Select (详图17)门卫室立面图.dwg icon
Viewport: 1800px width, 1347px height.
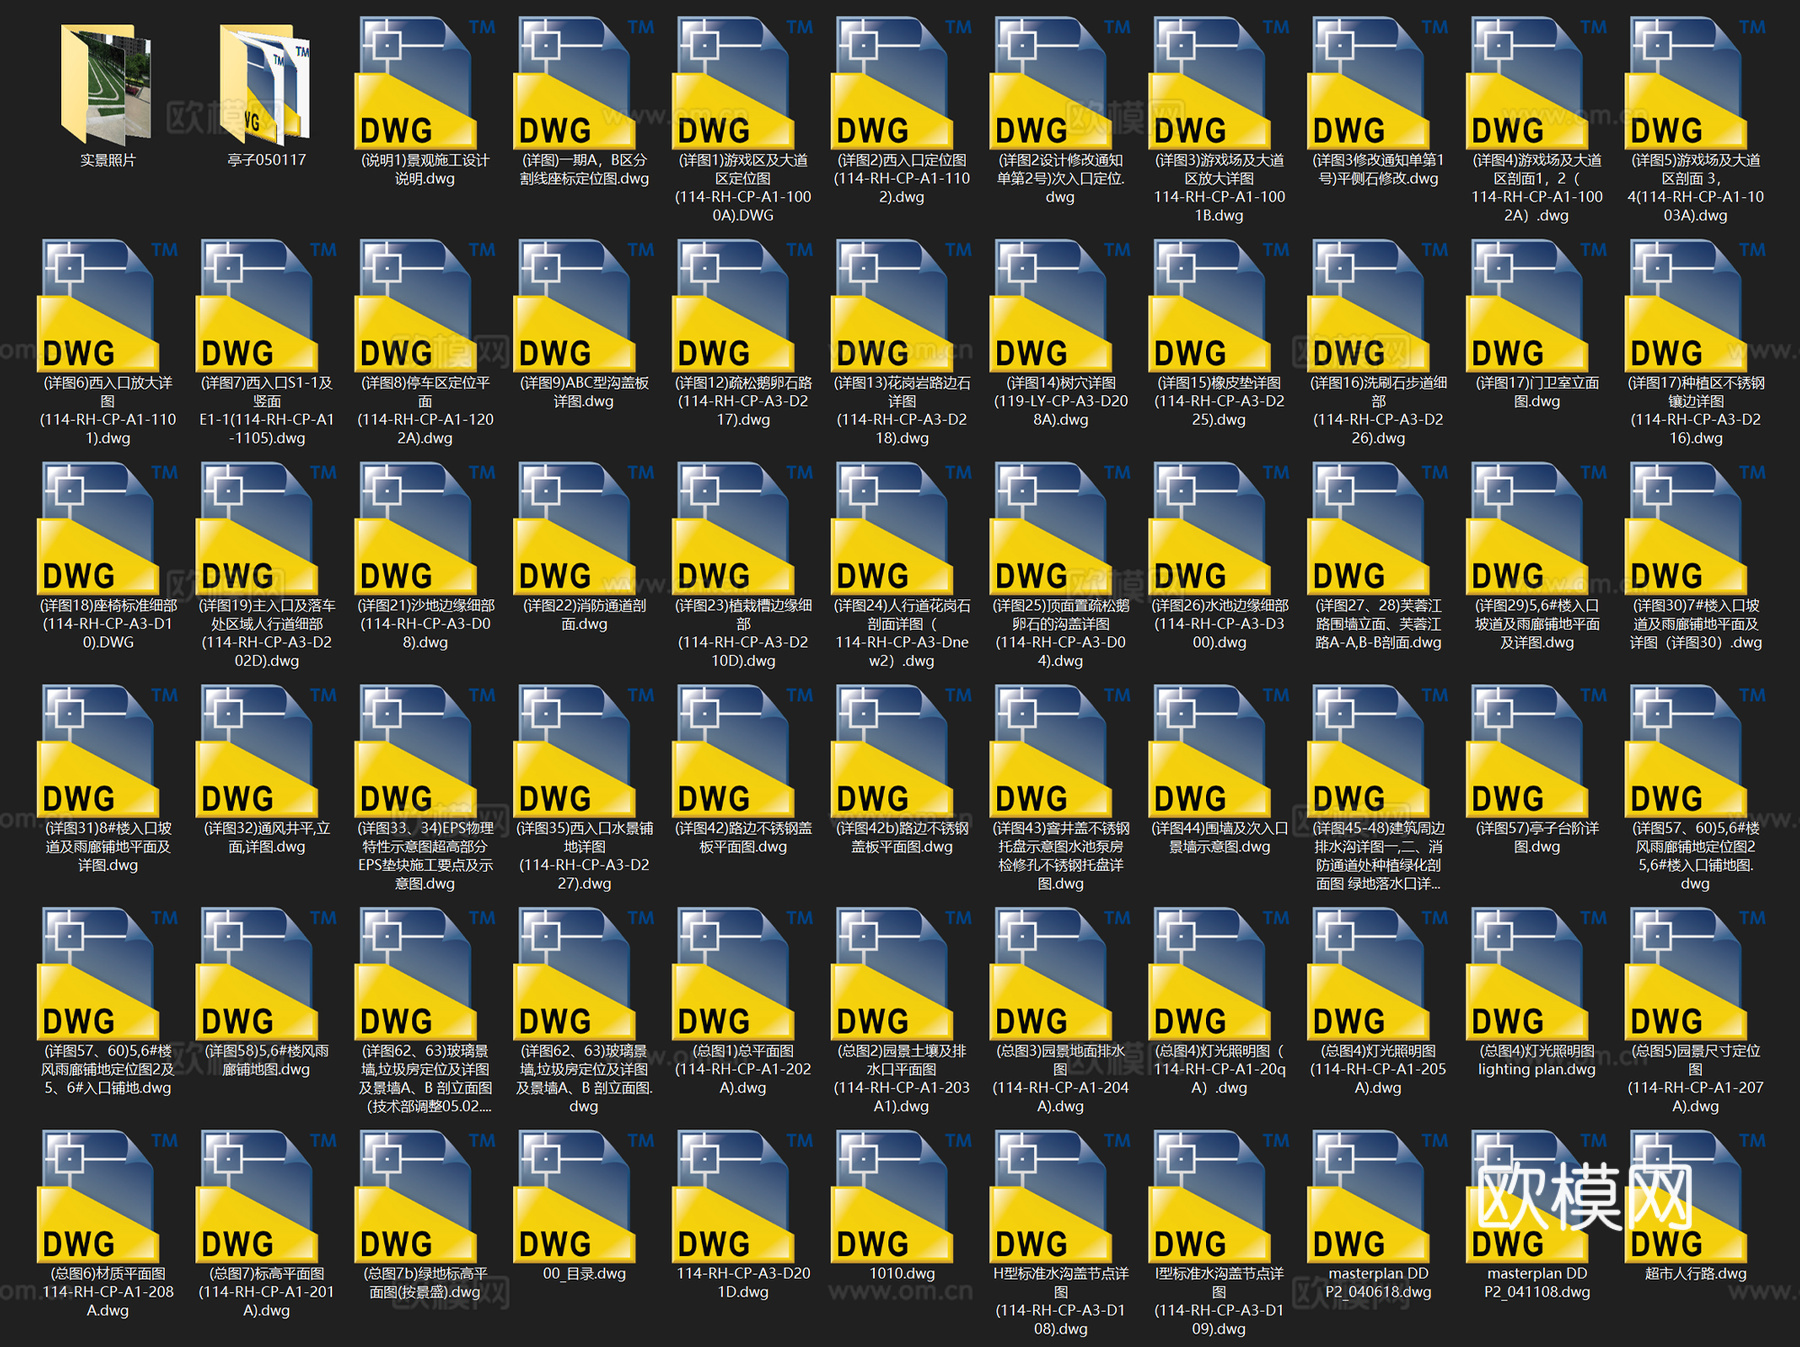click(1528, 305)
